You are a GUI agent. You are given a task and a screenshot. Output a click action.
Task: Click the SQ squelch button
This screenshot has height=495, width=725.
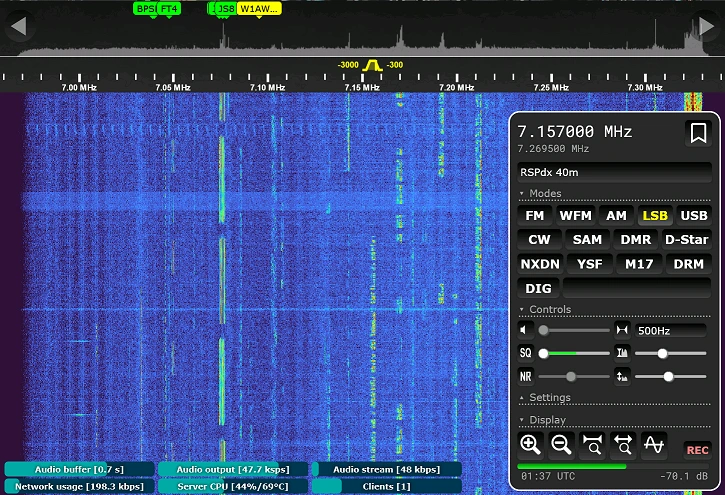click(x=526, y=353)
